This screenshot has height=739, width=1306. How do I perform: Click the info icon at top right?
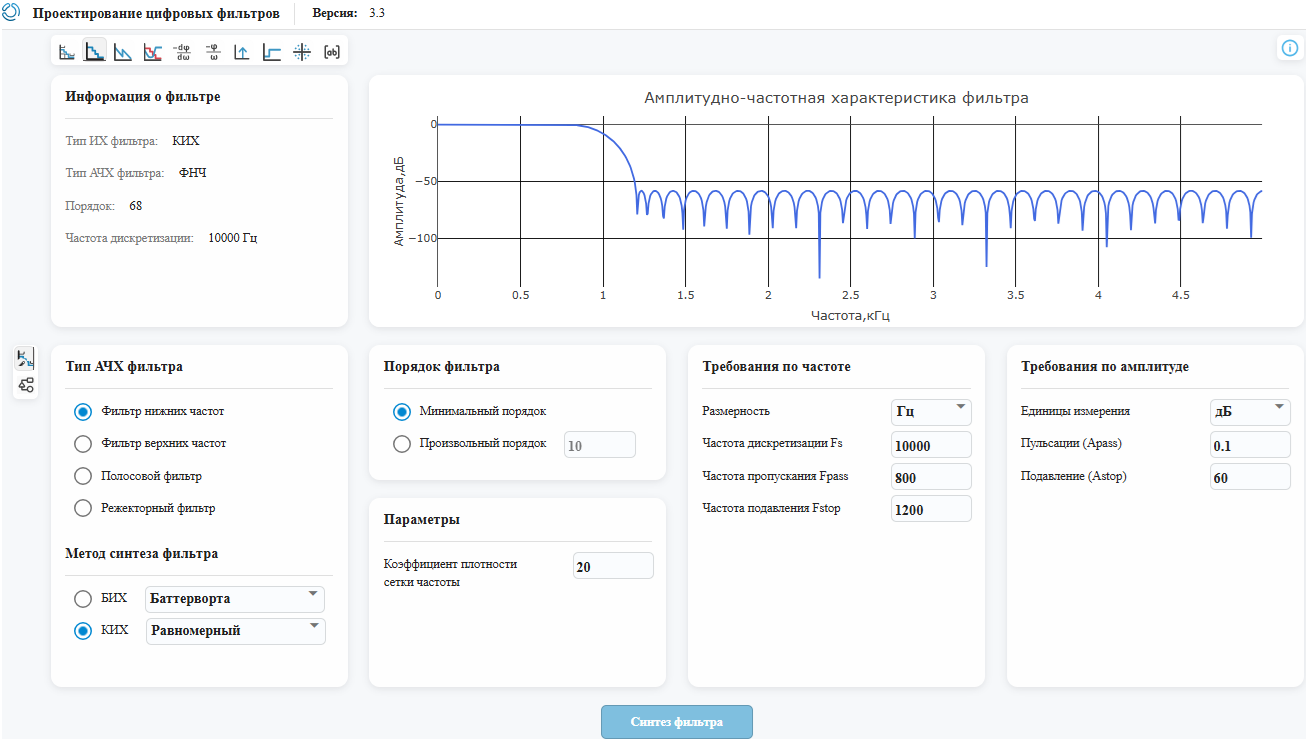point(1290,48)
